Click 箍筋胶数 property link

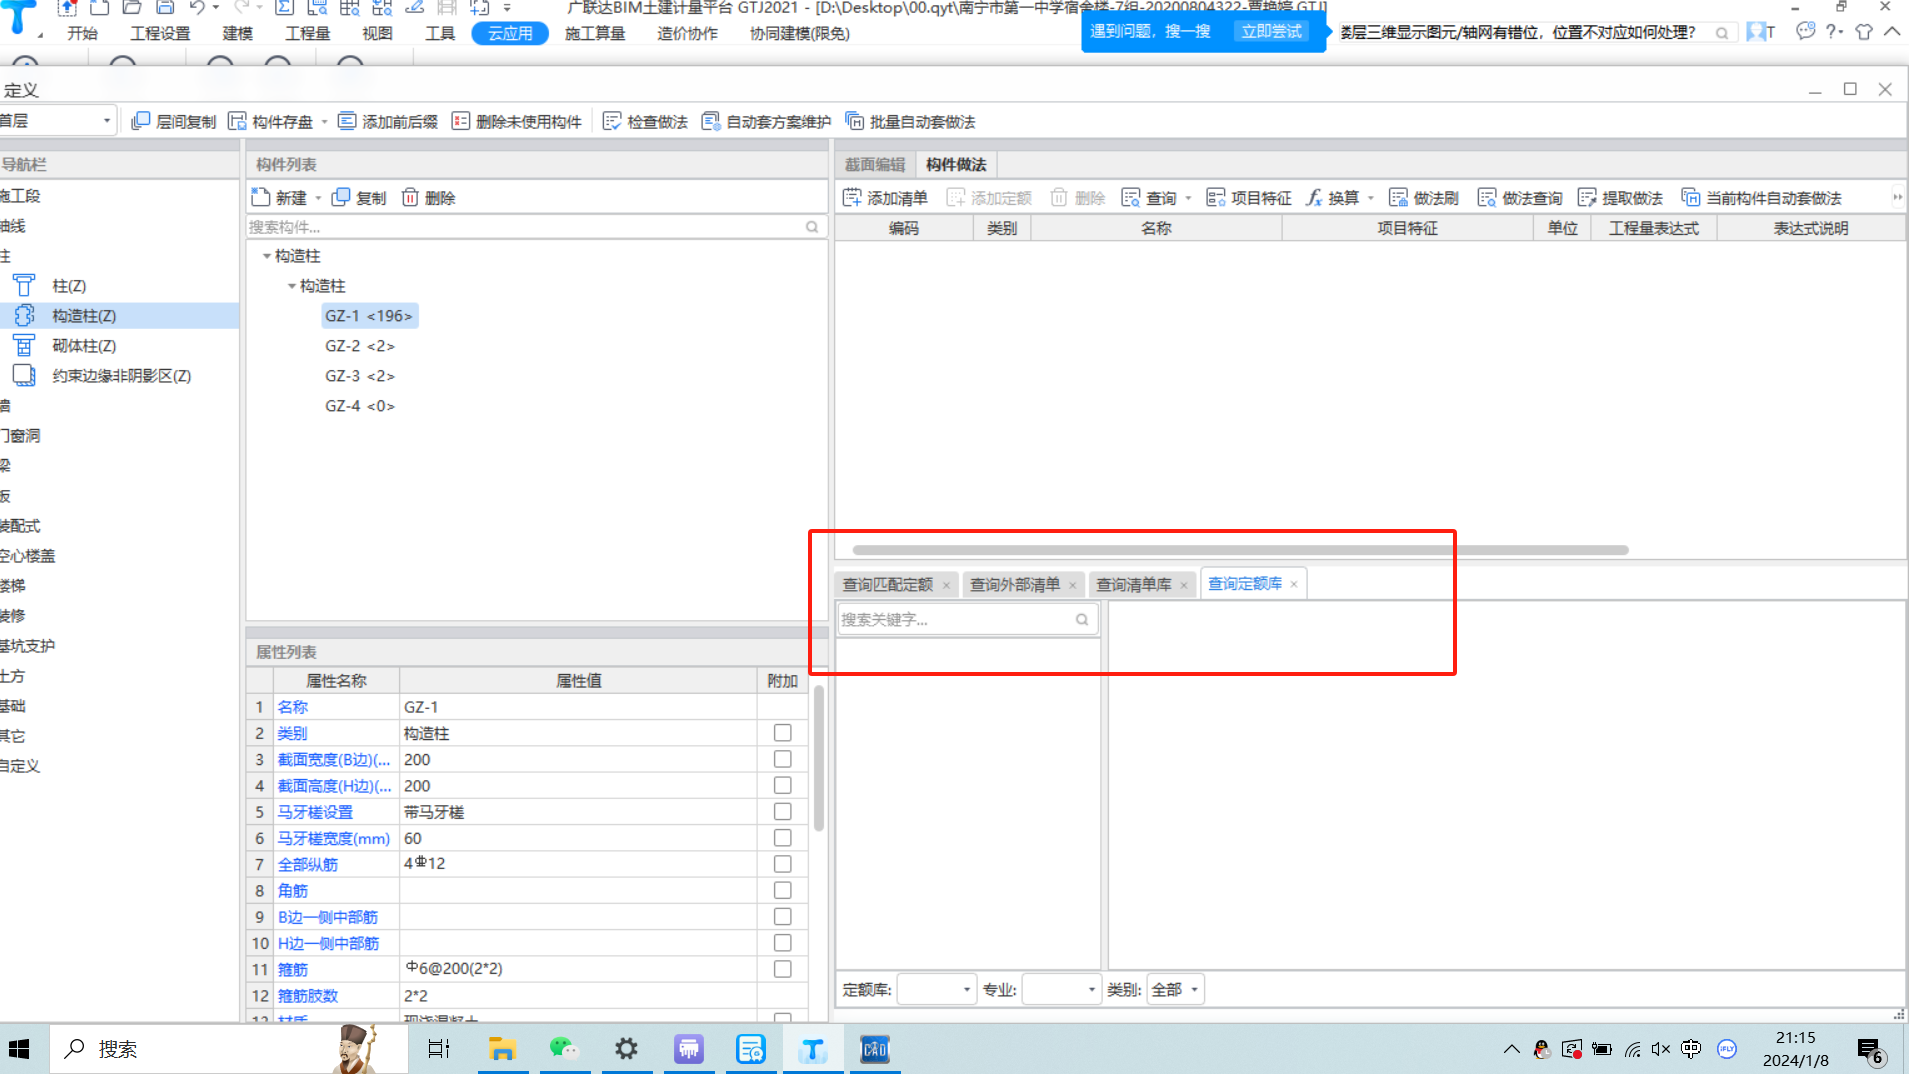308,996
